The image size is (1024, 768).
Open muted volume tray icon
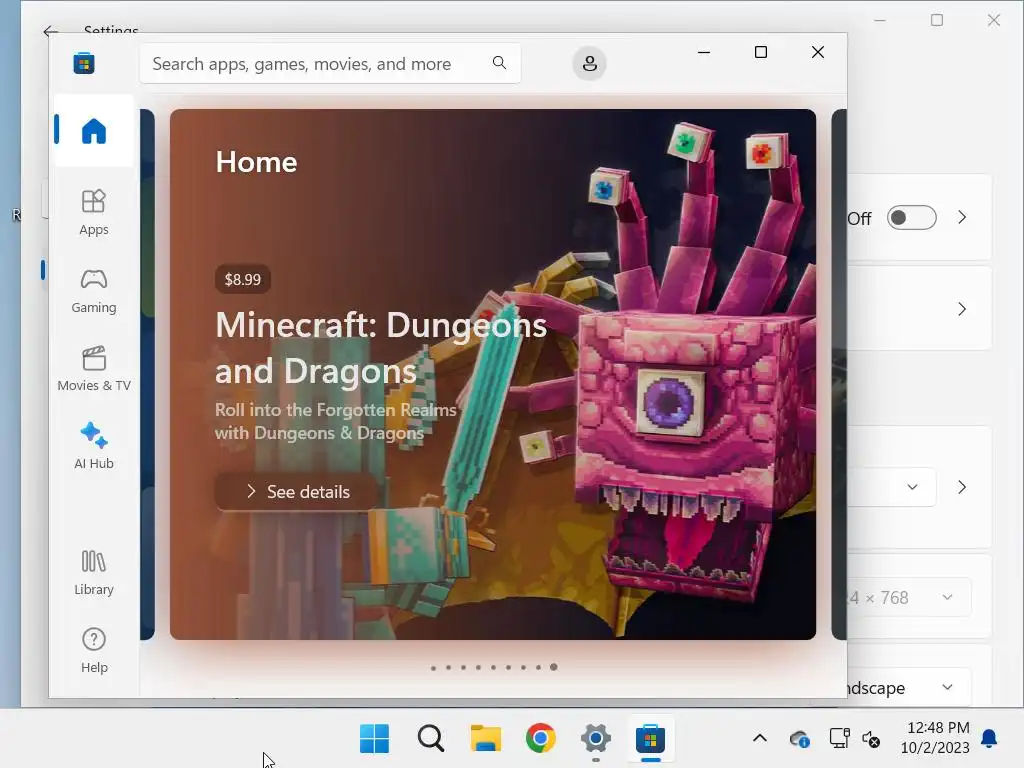point(871,739)
